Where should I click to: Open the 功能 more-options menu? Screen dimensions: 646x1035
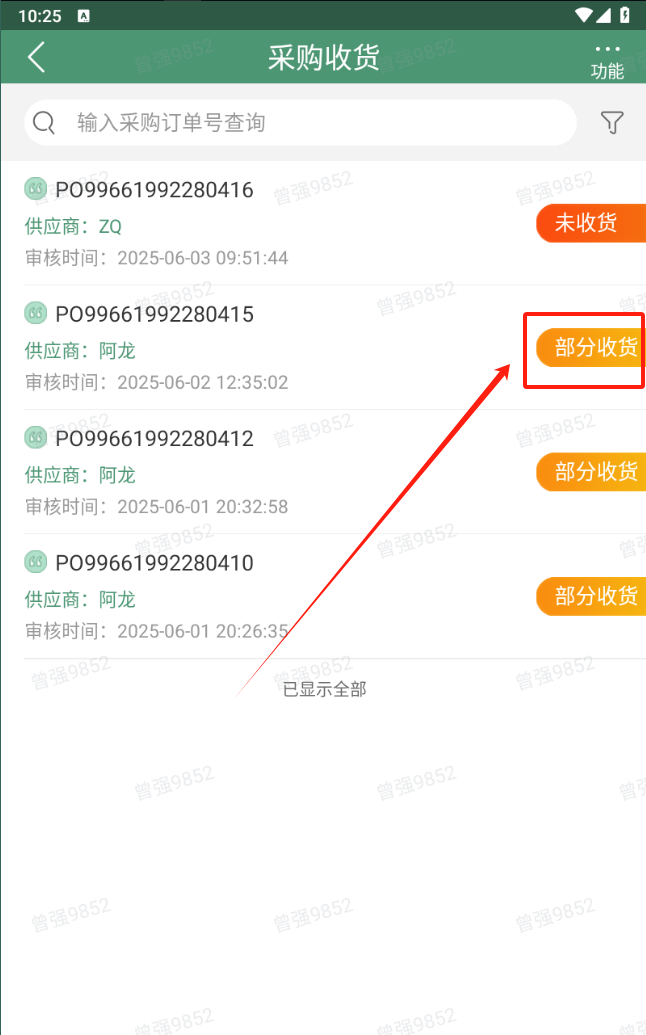(607, 61)
